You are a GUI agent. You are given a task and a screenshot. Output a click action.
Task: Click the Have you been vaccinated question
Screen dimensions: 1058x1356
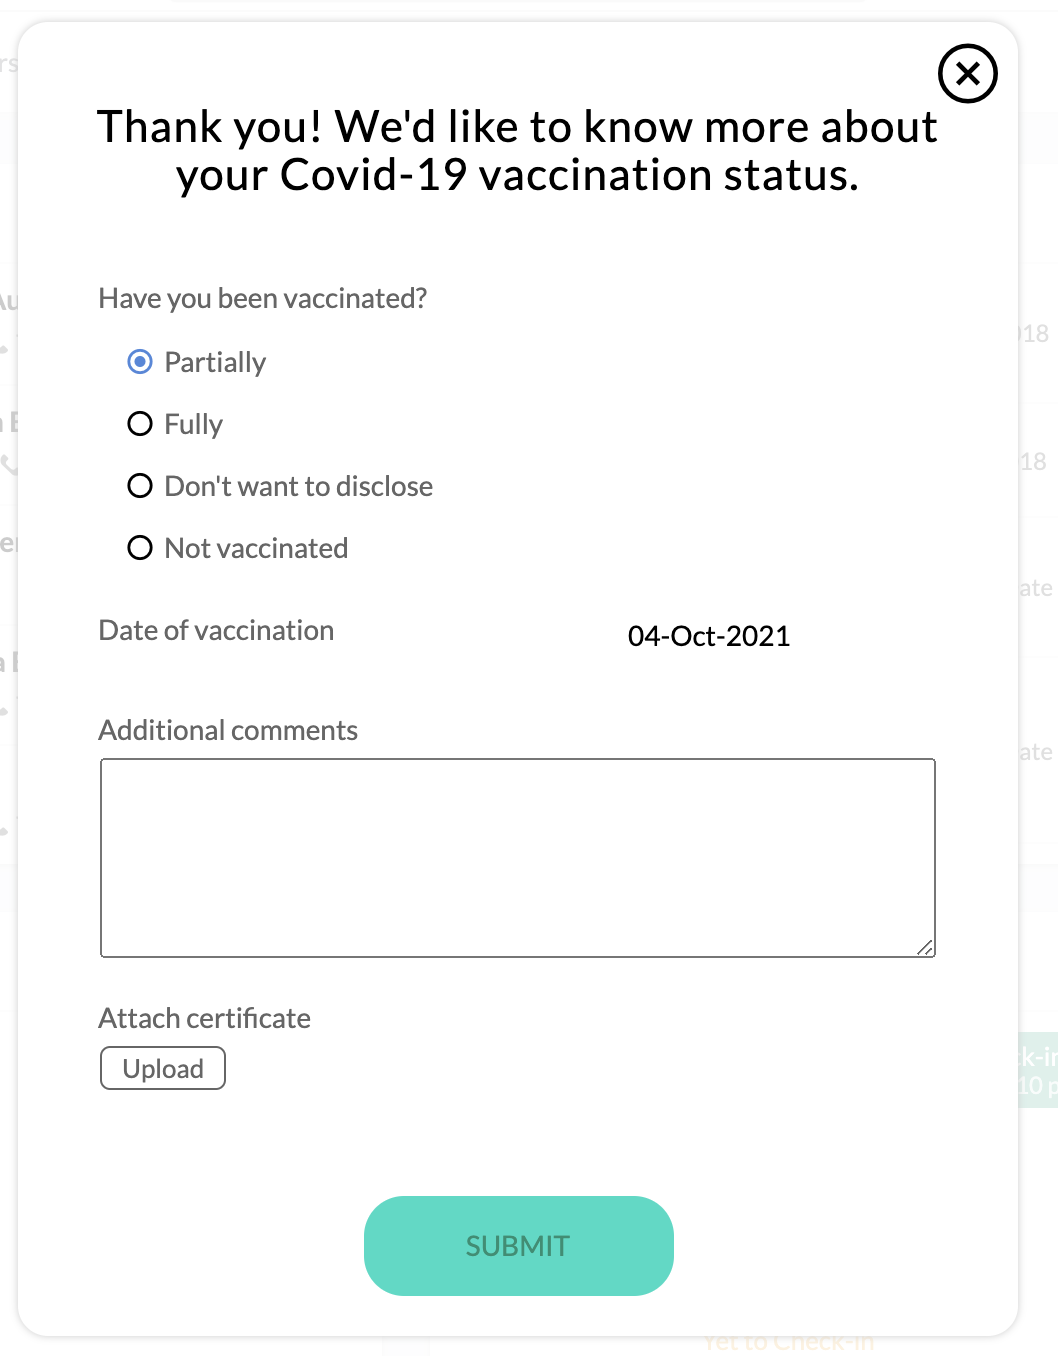click(263, 298)
